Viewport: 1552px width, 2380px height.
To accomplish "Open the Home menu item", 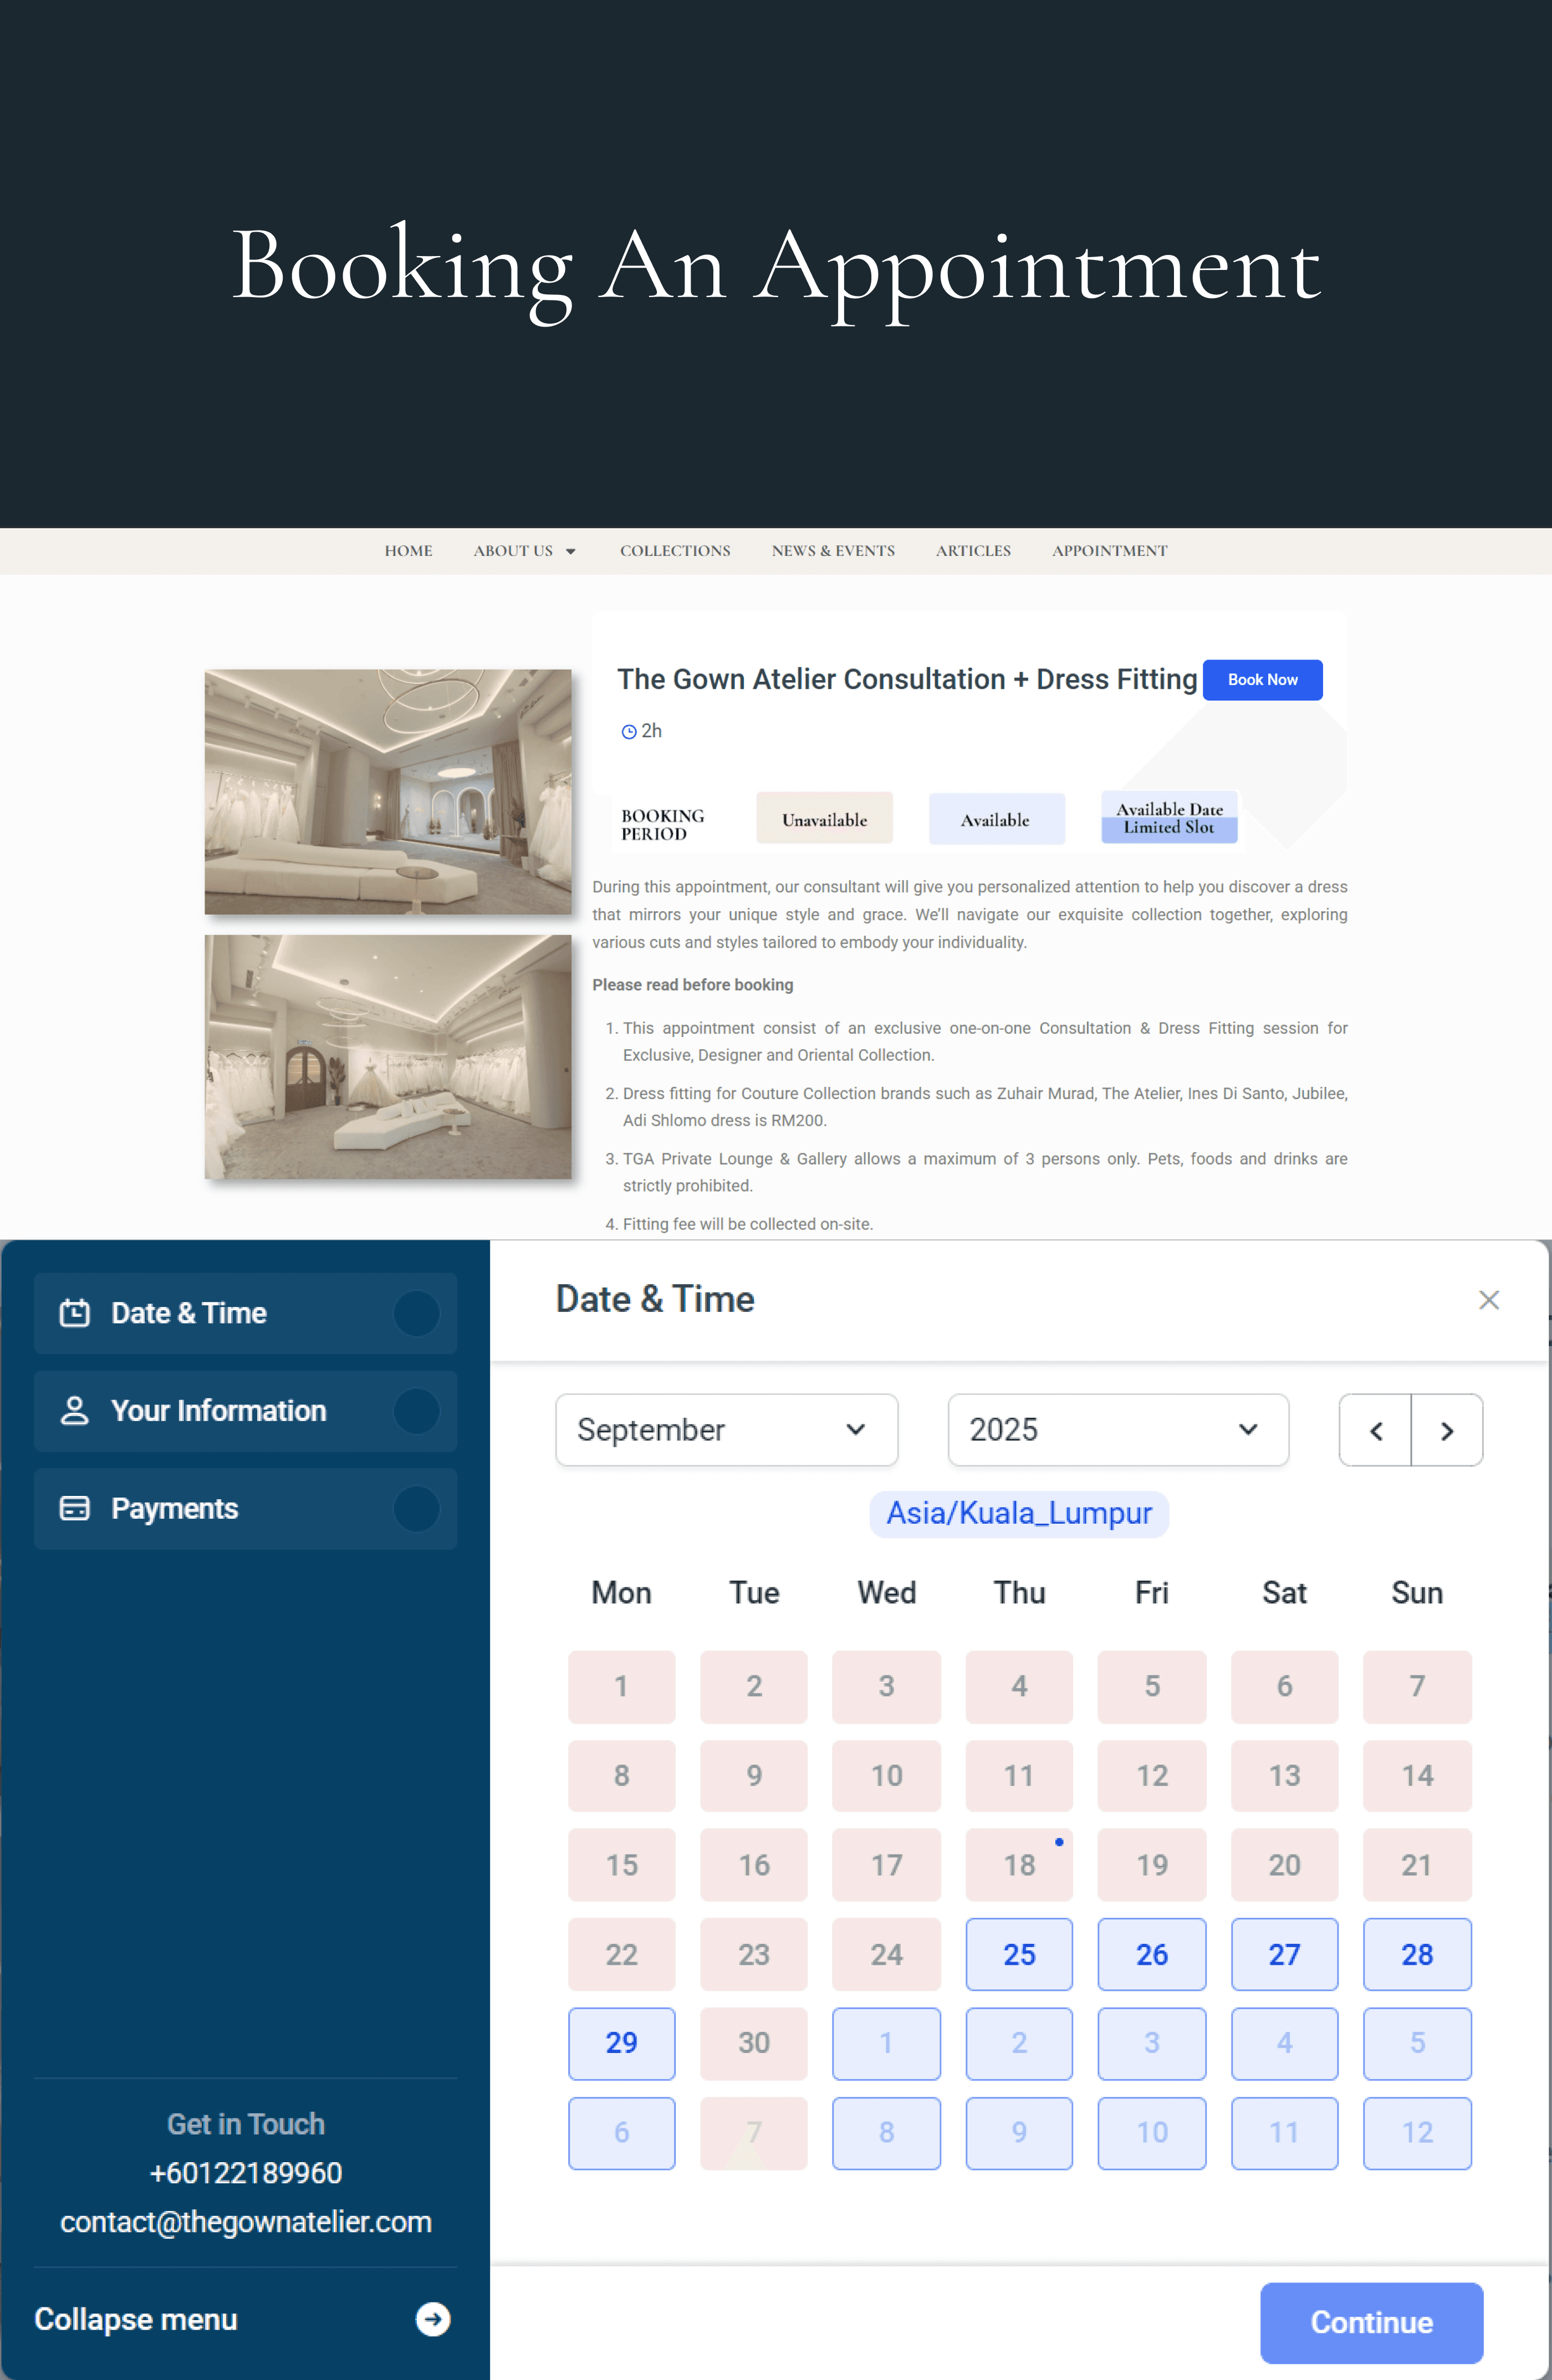I will tap(409, 551).
